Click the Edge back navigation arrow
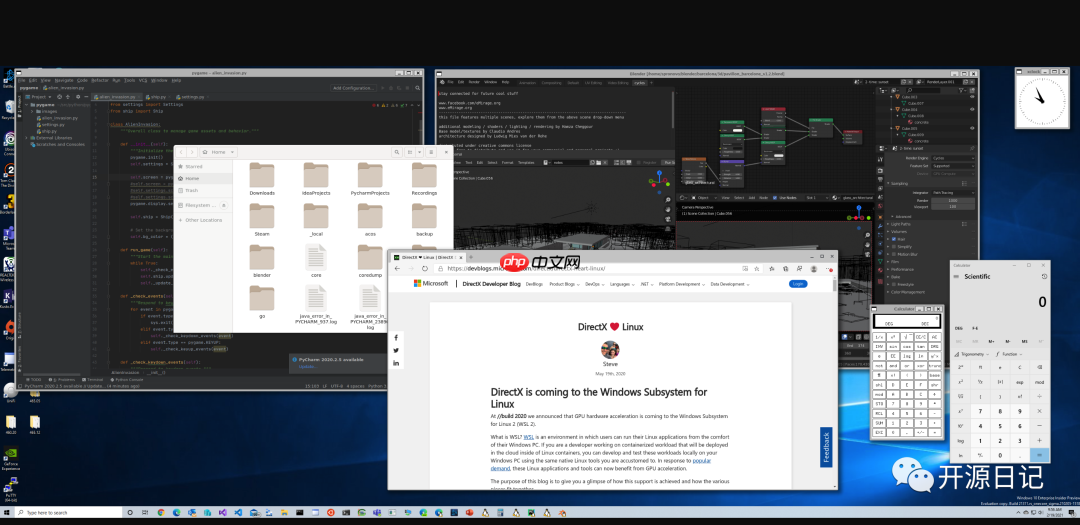 (x=397, y=269)
